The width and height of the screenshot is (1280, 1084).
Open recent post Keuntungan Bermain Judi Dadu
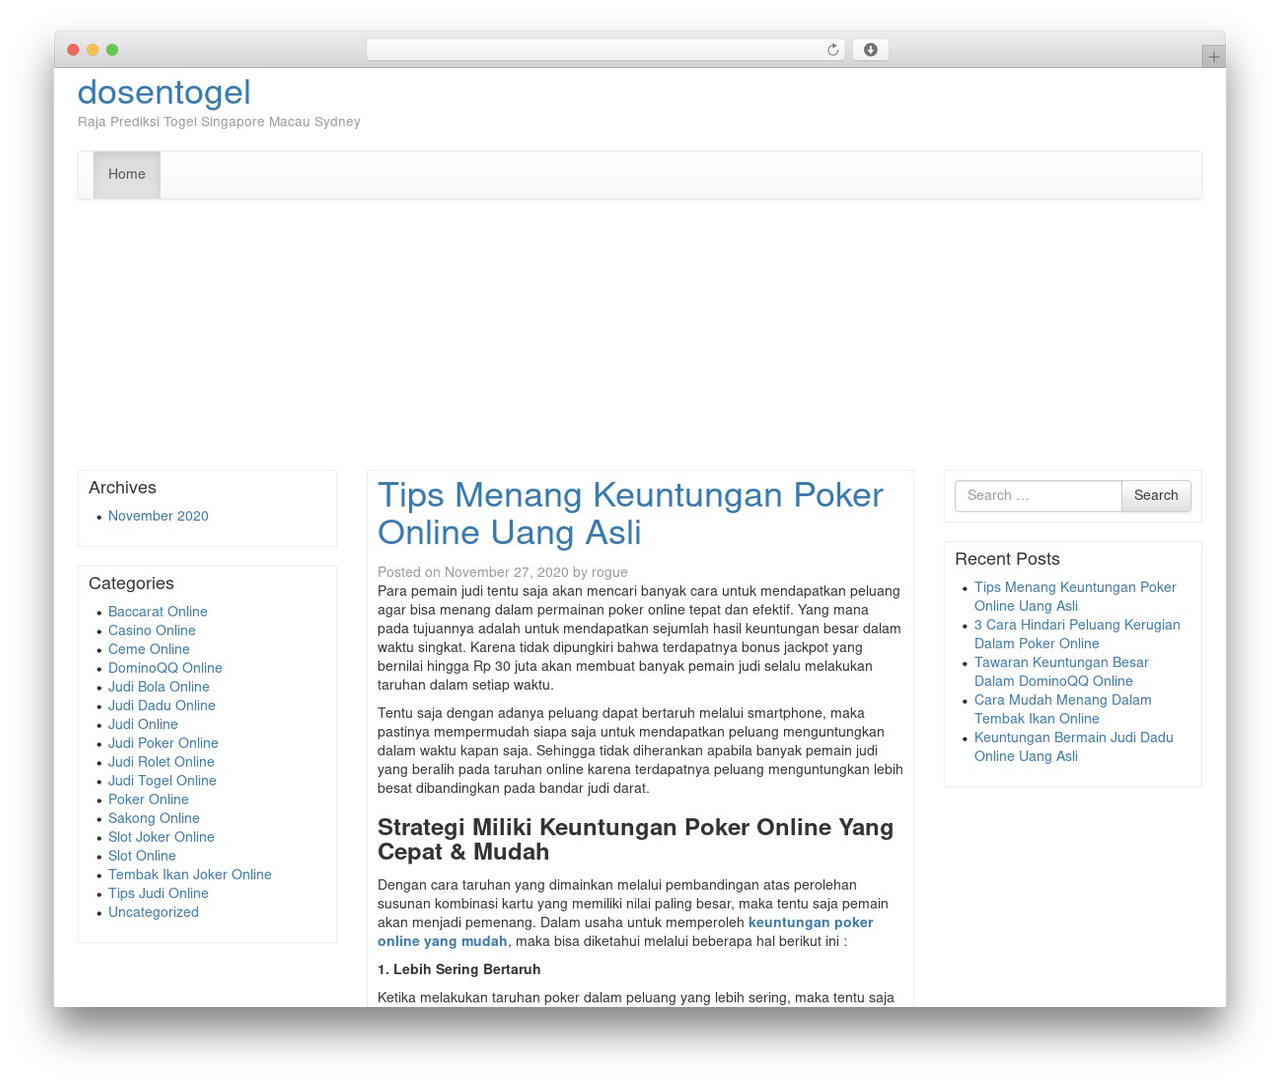pos(1073,748)
